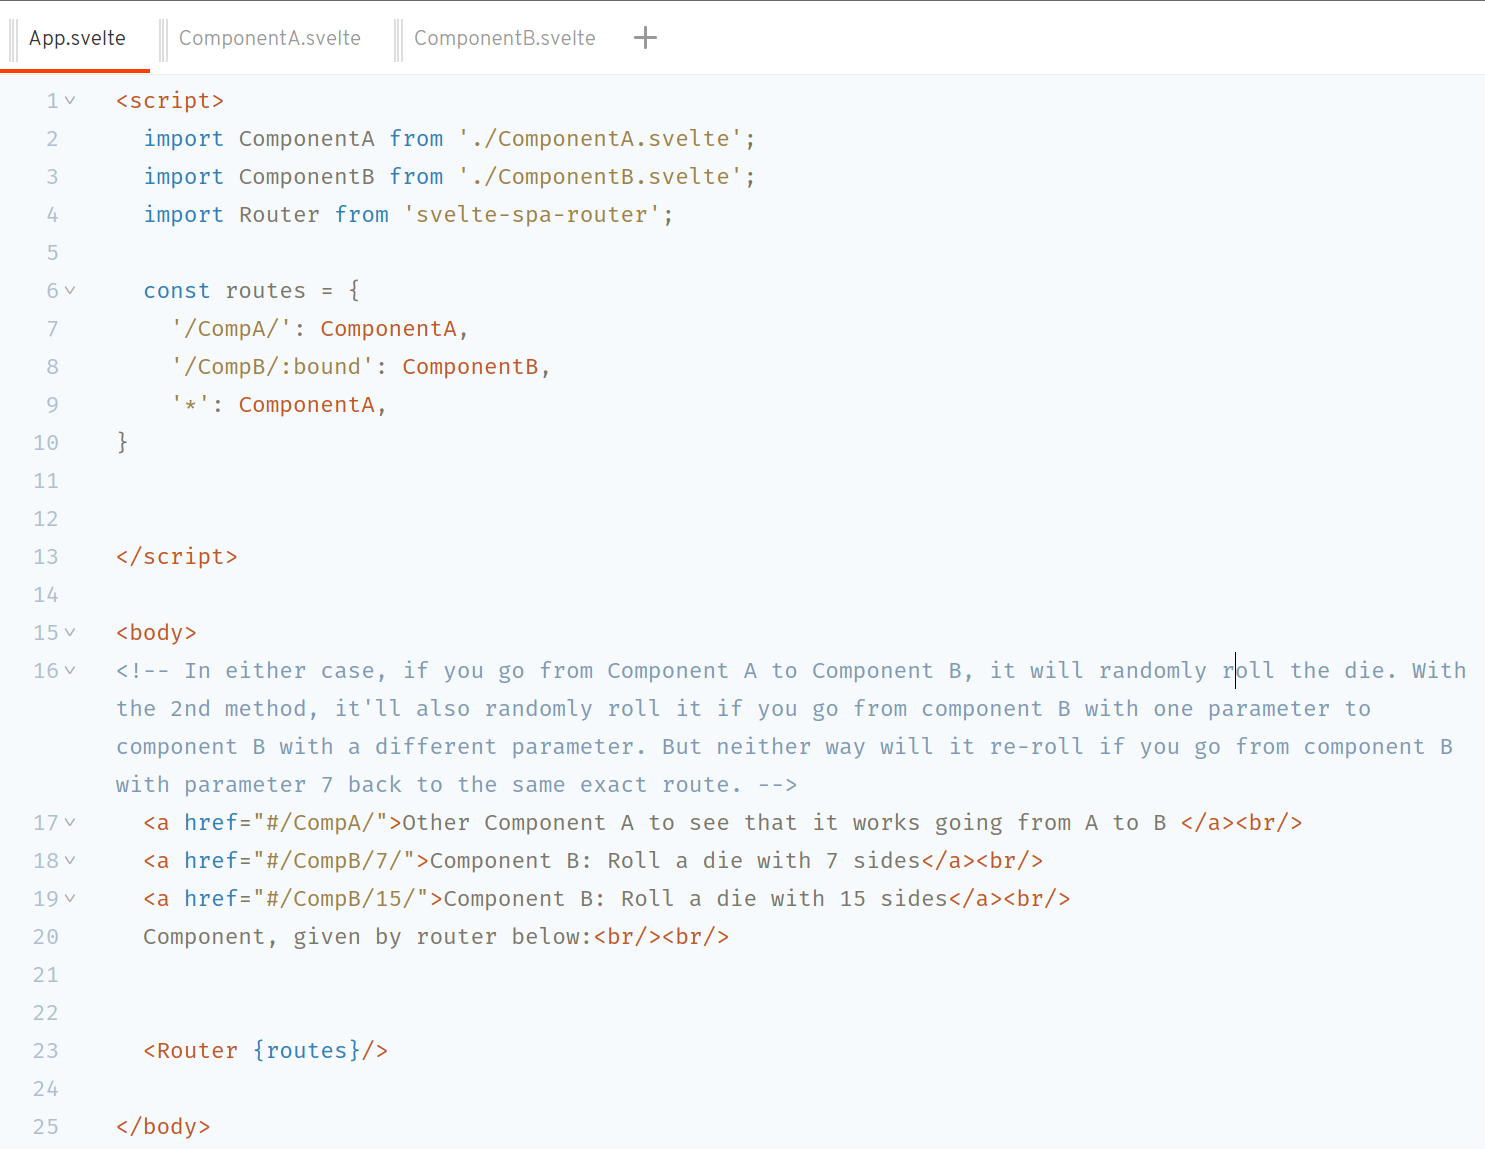Collapse the script block at line 1
This screenshot has height=1149, width=1485.
click(70, 100)
